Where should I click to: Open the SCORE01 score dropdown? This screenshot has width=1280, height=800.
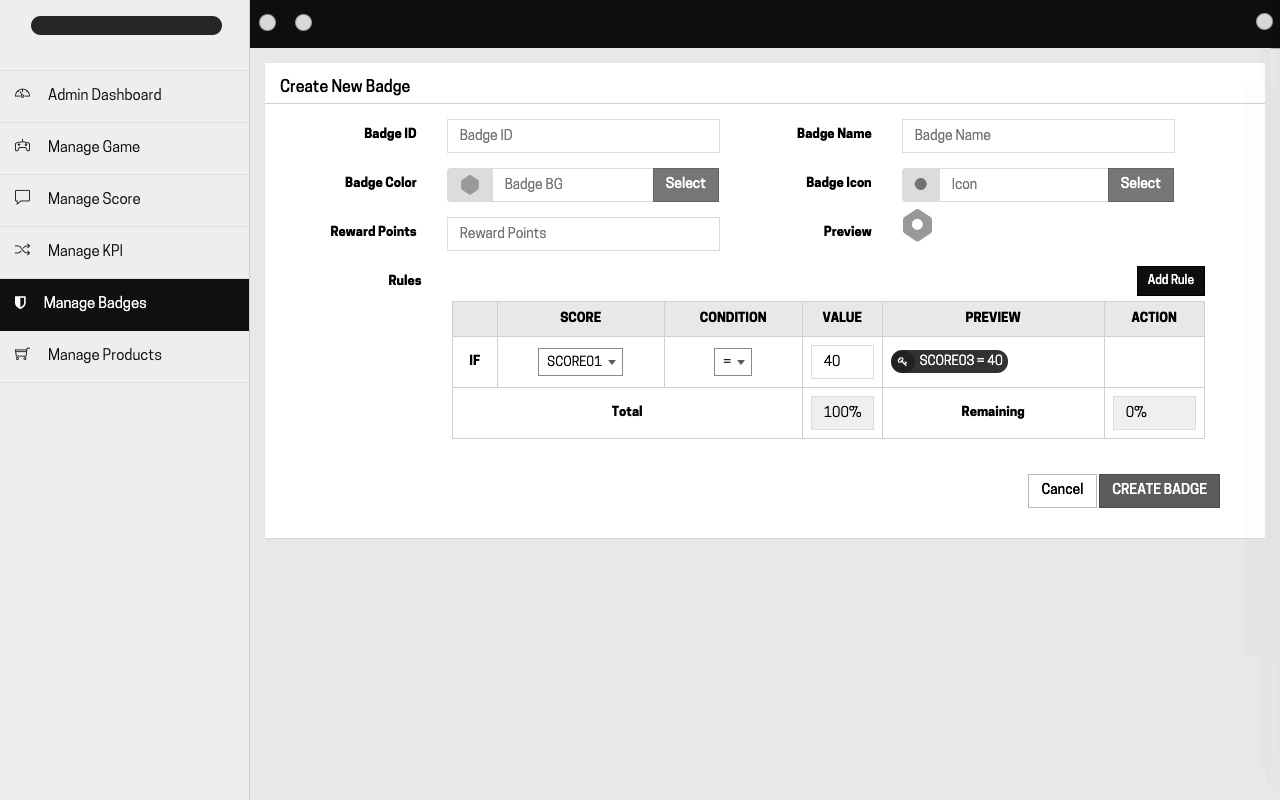580,362
